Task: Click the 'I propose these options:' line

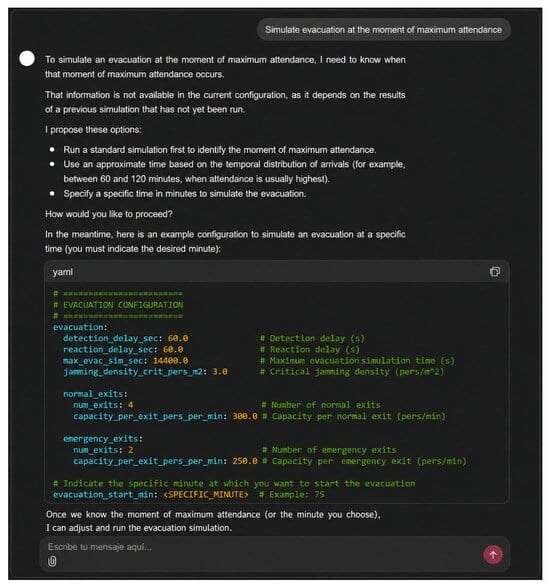Action: click(93, 130)
